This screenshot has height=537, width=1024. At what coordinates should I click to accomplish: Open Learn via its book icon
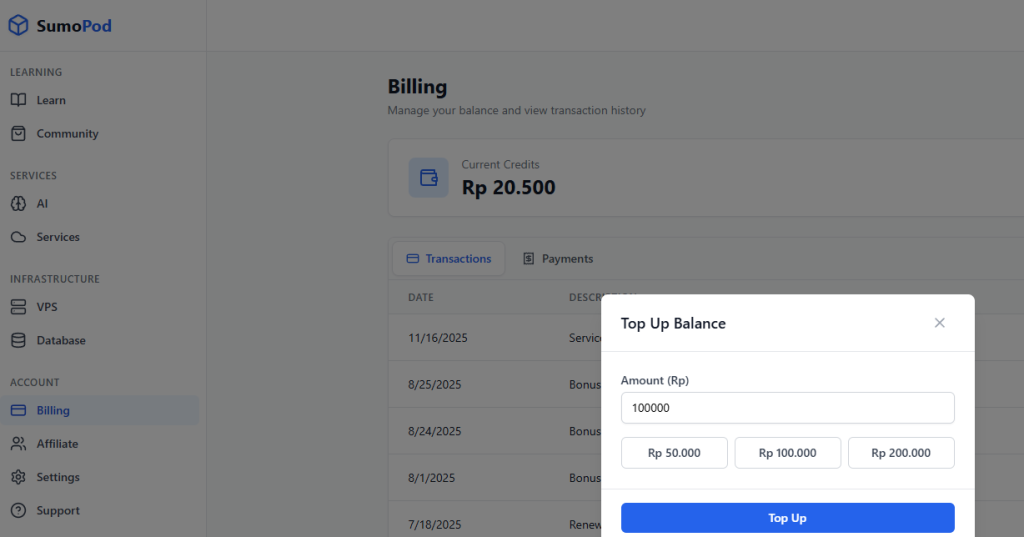click(18, 100)
